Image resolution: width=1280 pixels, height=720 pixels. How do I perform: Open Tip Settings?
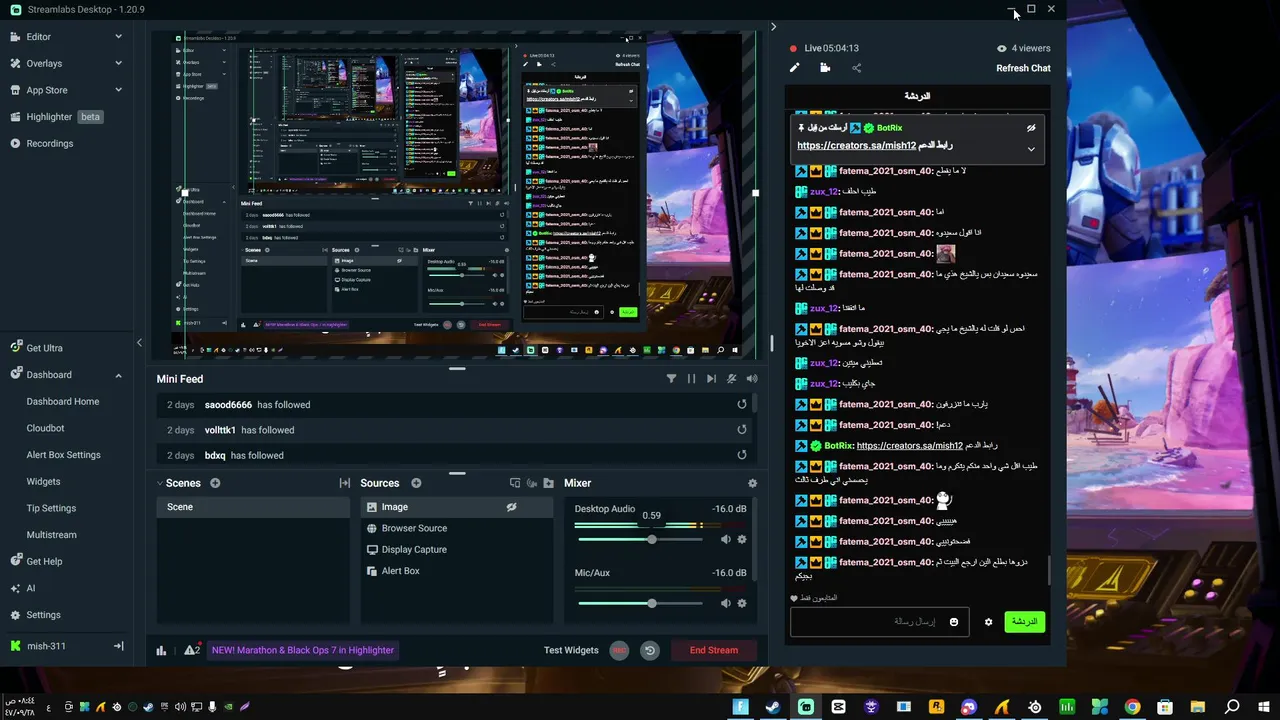pyautogui.click(x=51, y=508)
